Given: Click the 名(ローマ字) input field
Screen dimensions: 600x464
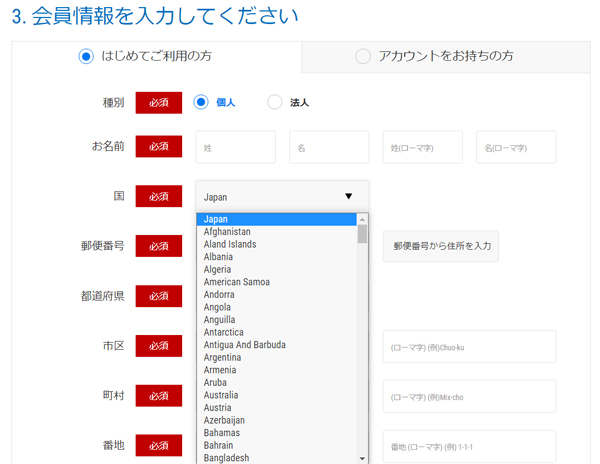Looking at the screenshot, I should [x=516, y=147].
